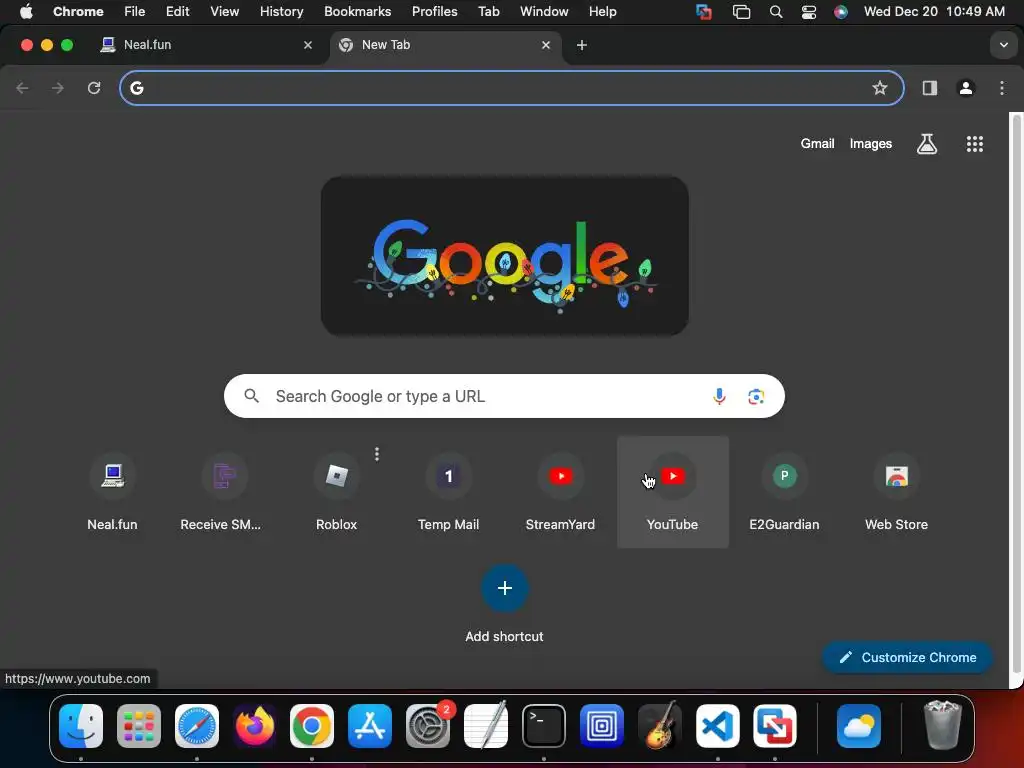
Task: Open the profile avatar icon in toolbar
Action: pyautogui.click(x=966, y=88)
